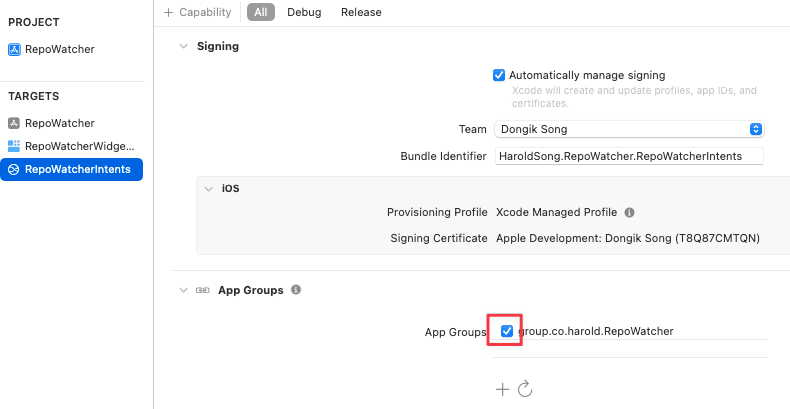Collapse the Signing section
This screenshot has width=790, height=409.
(x=183, y=46)
